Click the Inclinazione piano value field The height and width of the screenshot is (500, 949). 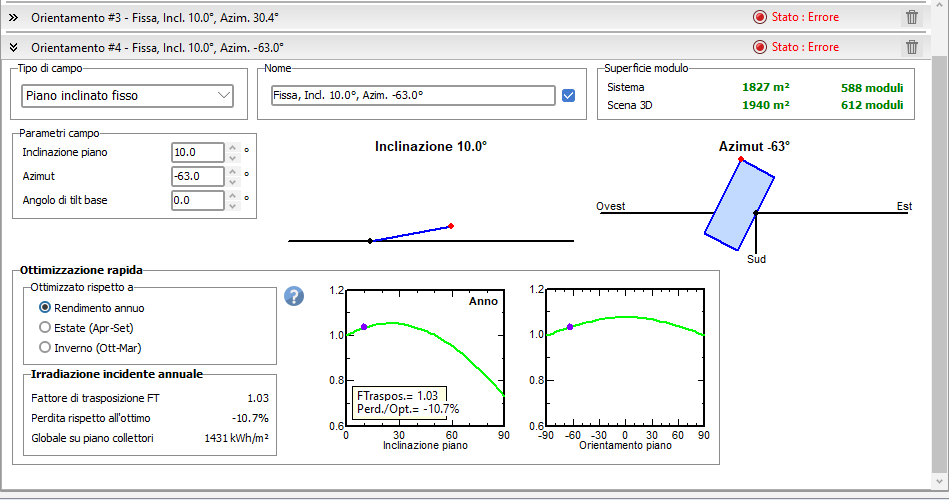click(196, 152)
